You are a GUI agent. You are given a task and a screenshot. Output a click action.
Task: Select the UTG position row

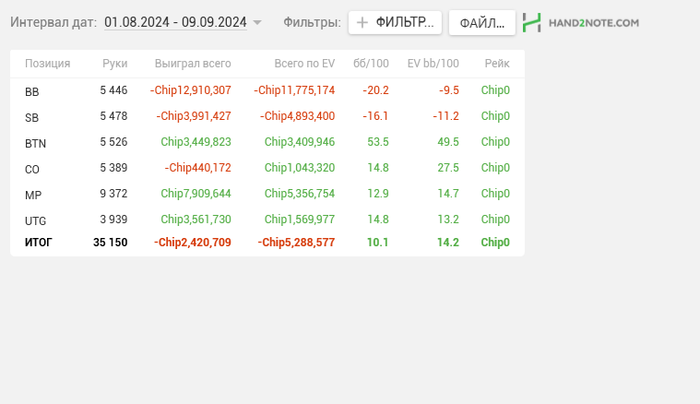coord(35,221)
